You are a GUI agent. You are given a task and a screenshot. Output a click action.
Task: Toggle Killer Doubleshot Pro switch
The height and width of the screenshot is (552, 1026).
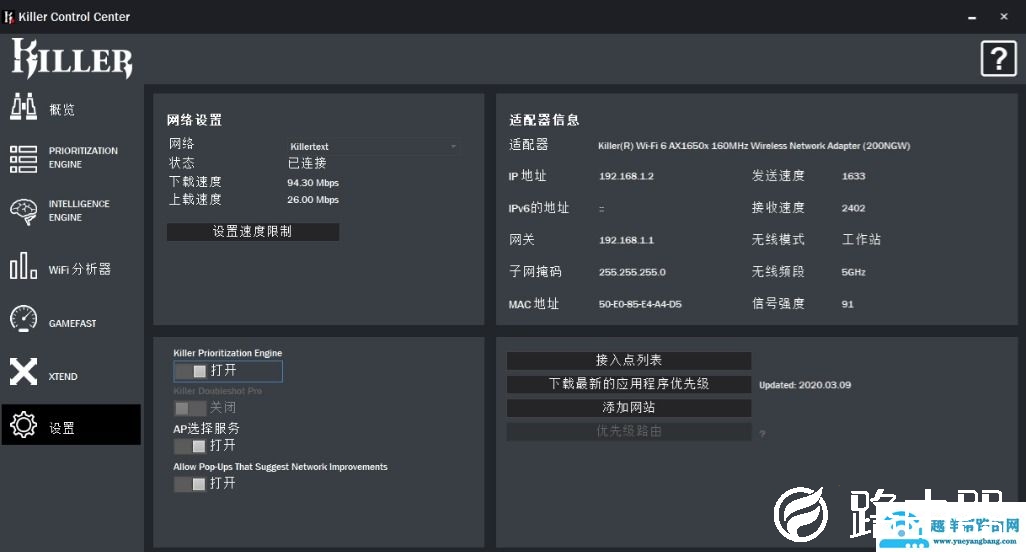tap(190, 408)
